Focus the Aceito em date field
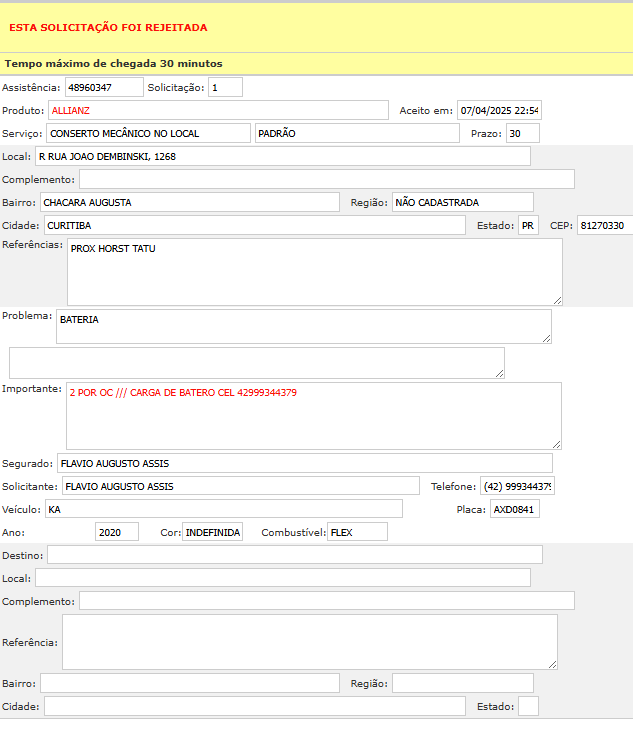 498,110
